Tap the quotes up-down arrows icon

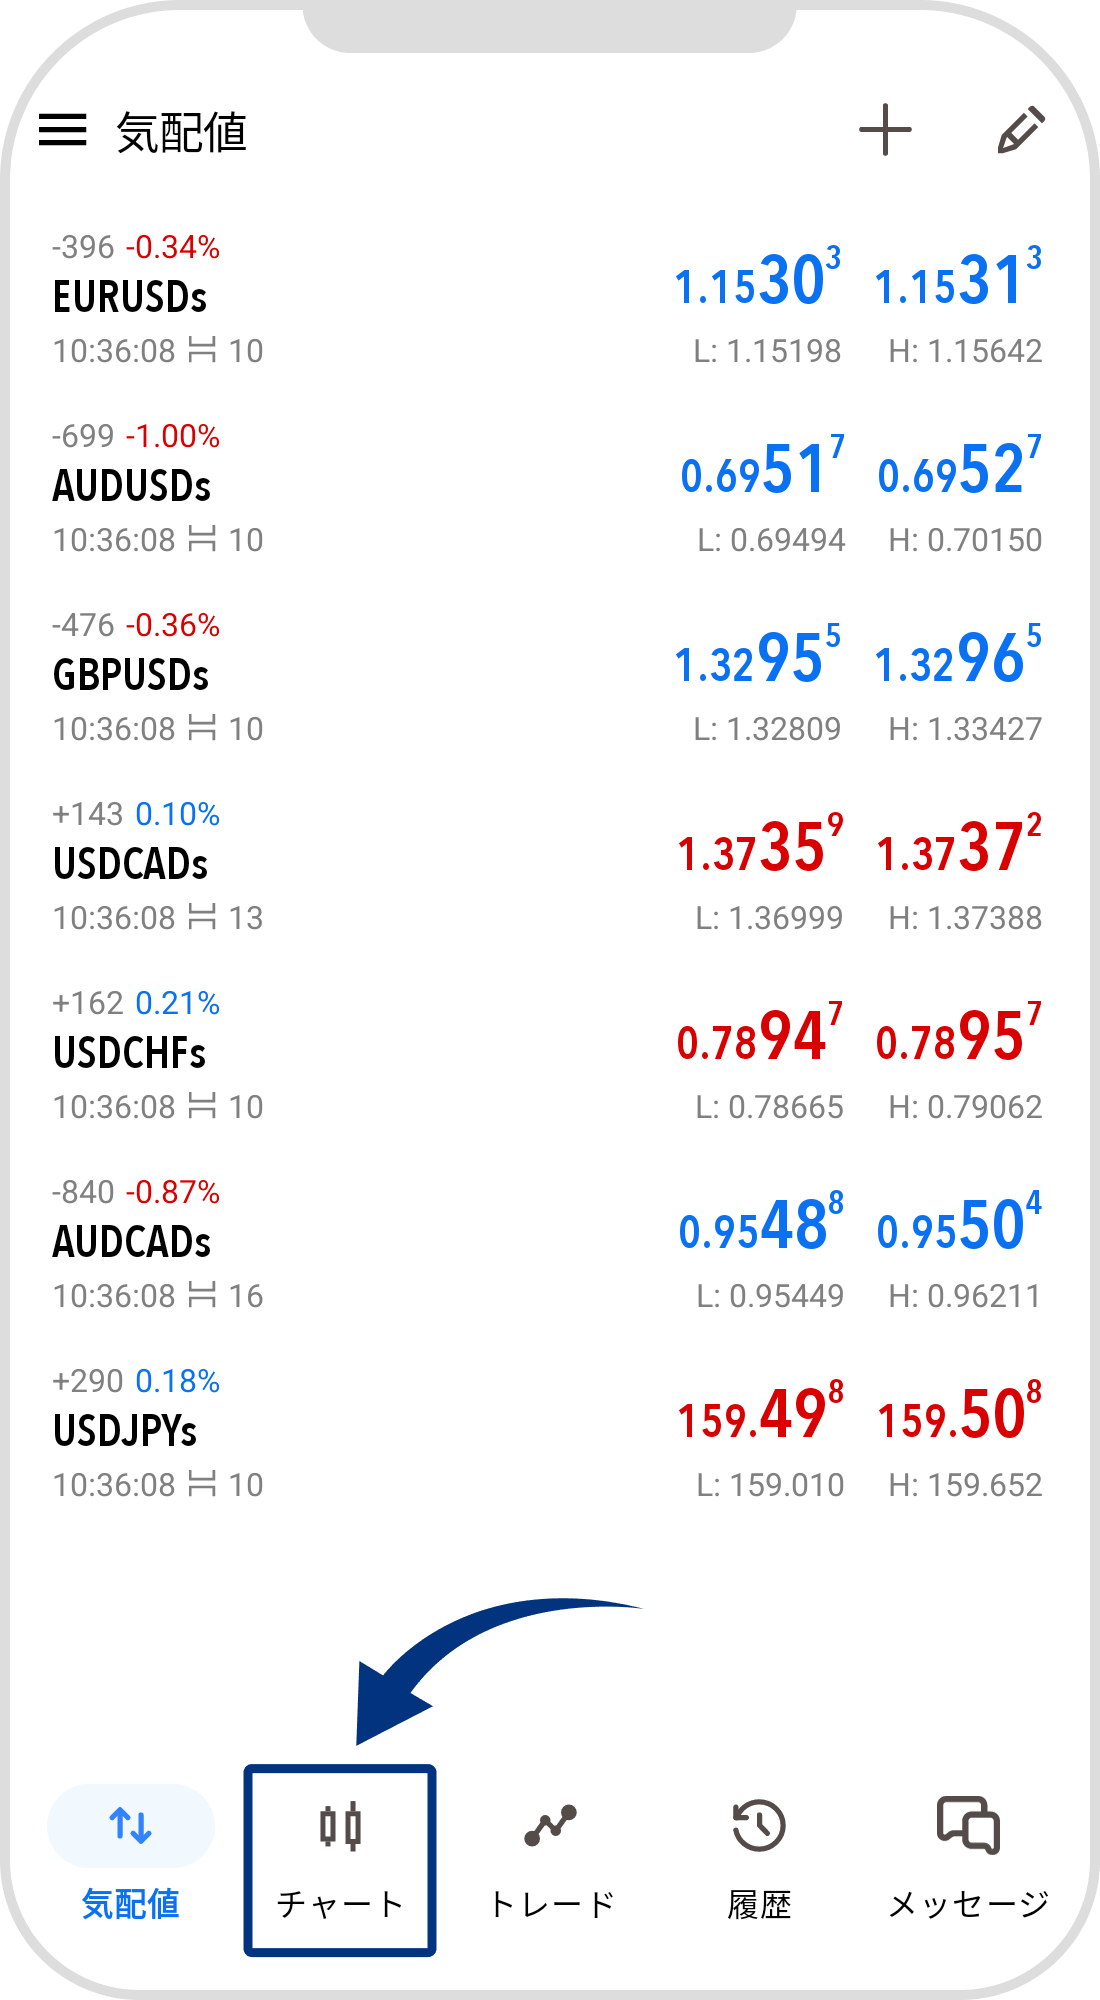pos(131,1826)
